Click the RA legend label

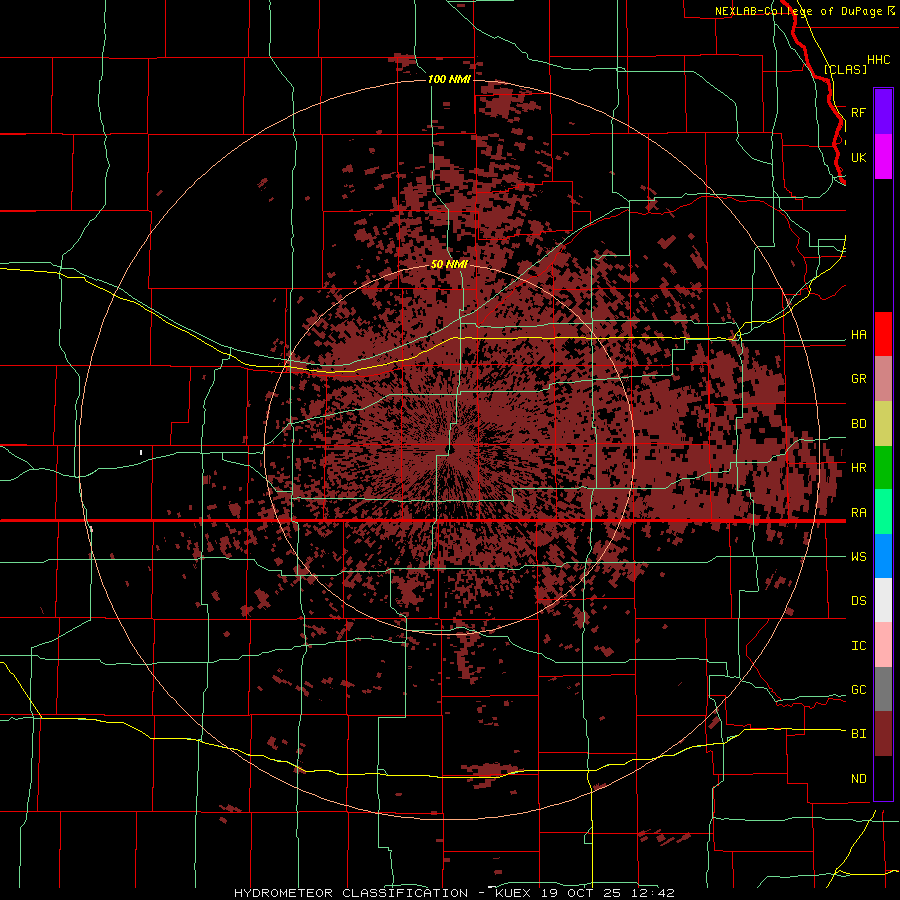click(858, 512)
